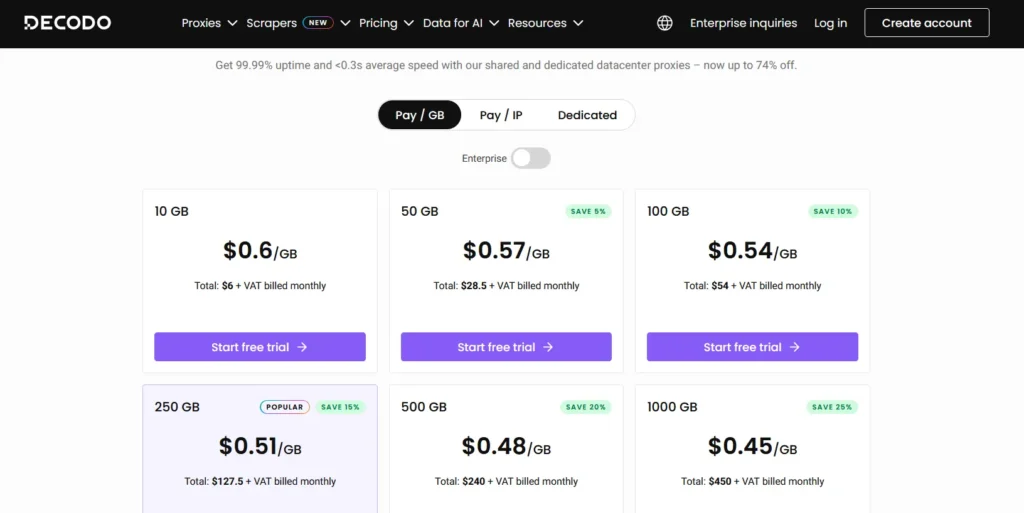Screen dimensions: 1024x513
Task: Open the Data for AI dropdown
Action: pos(460,23)
